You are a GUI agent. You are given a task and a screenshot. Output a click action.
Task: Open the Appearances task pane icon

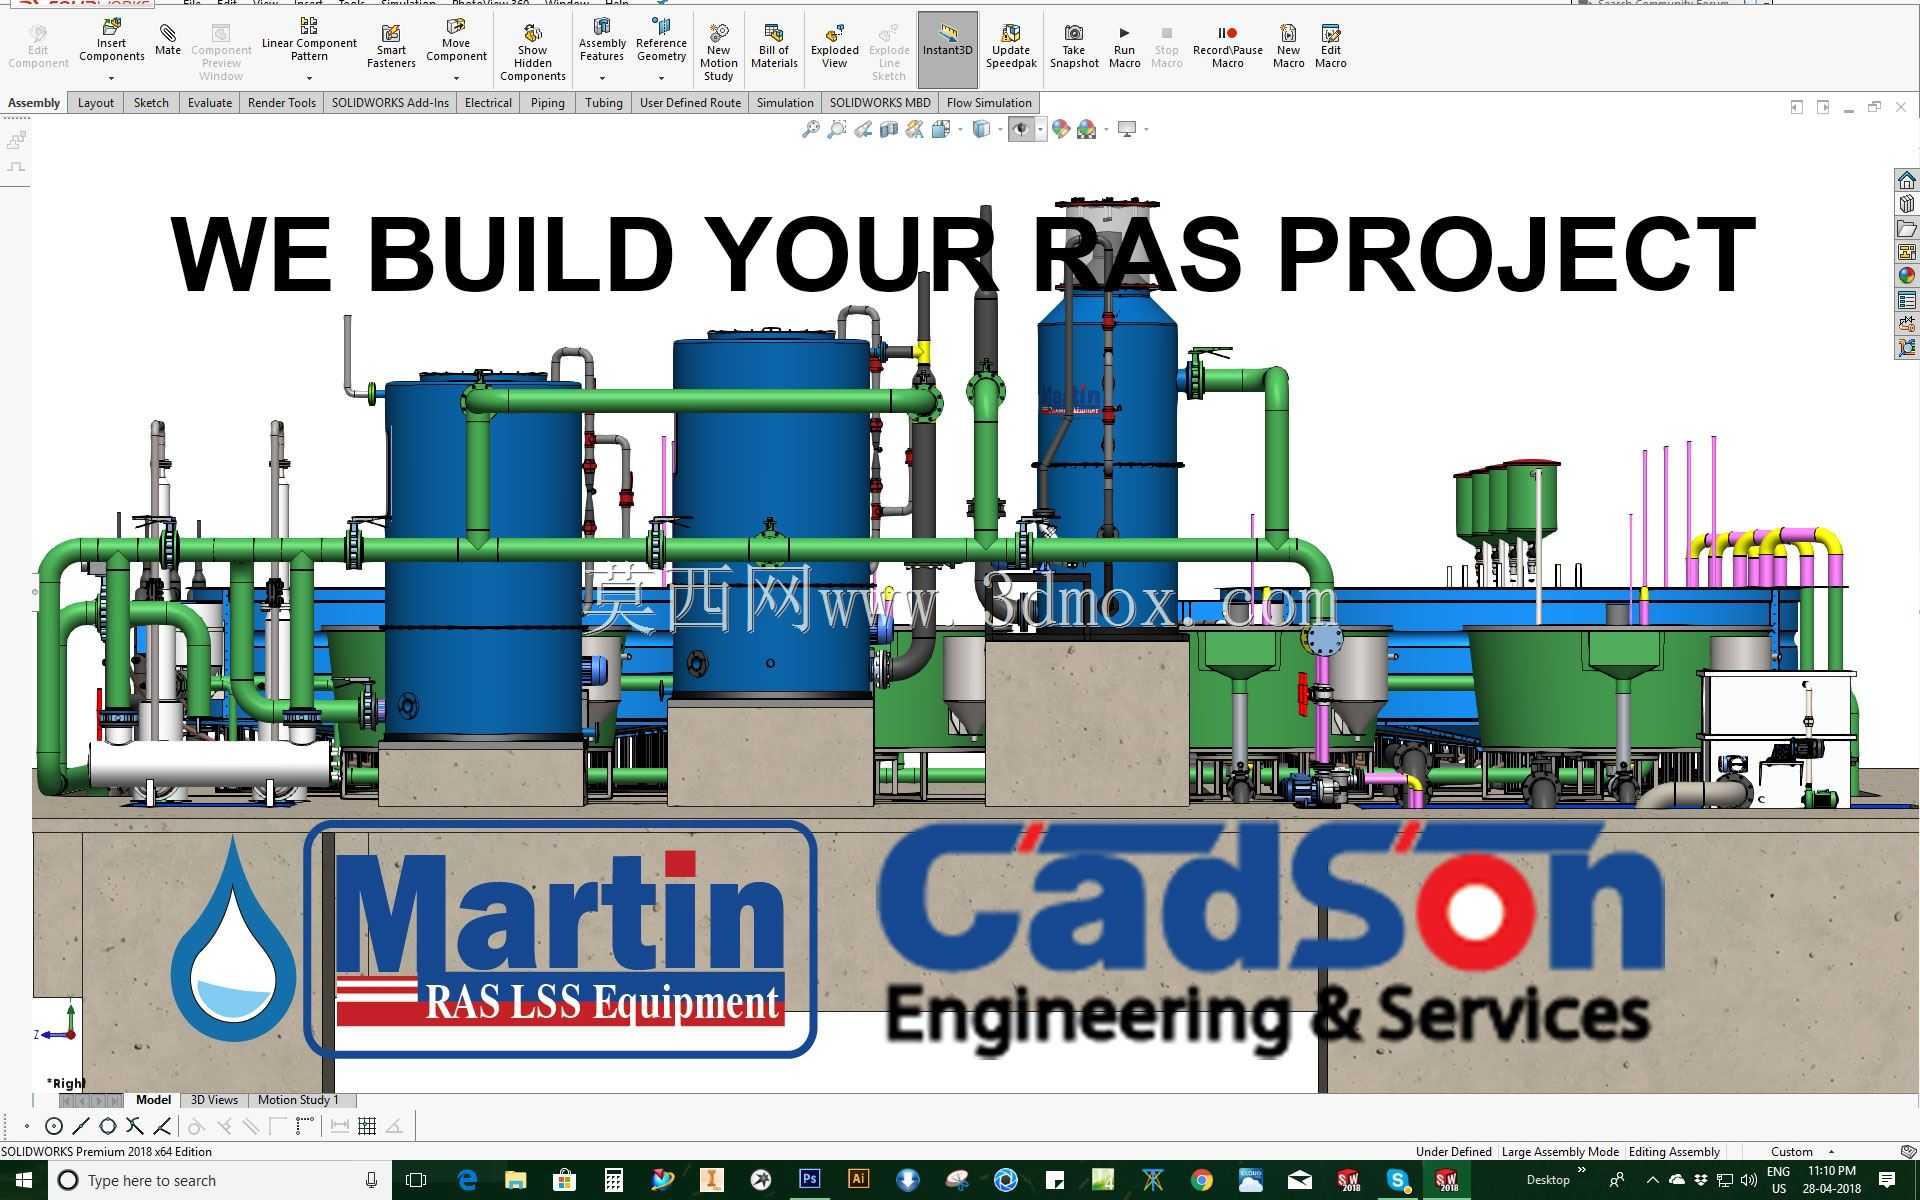[x=1907, y=276]
